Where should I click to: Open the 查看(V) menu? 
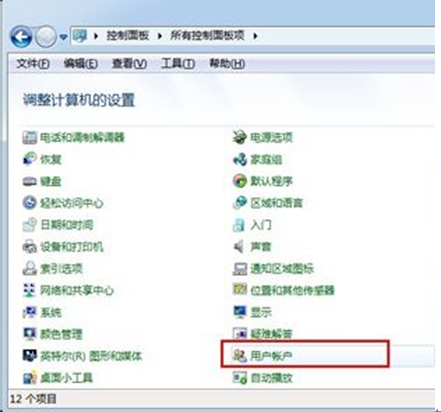coord(129,63)
